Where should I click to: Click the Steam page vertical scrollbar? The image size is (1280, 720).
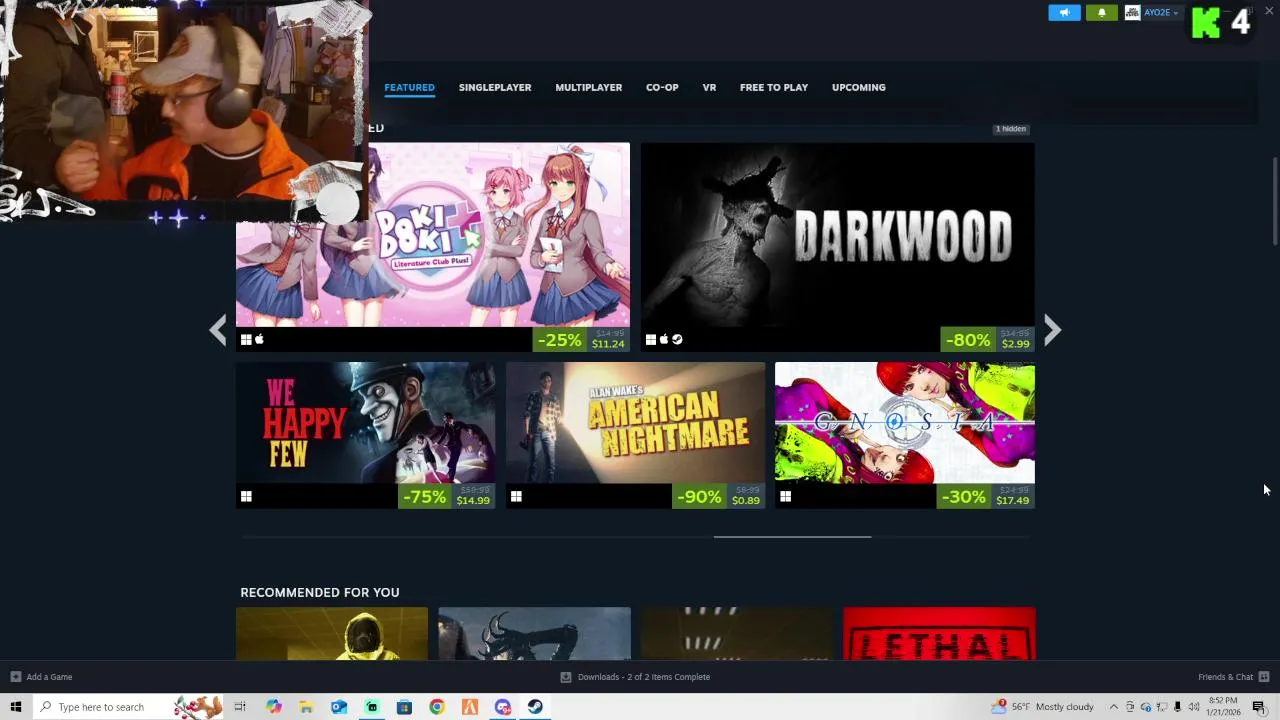(x=1274, y=200)
